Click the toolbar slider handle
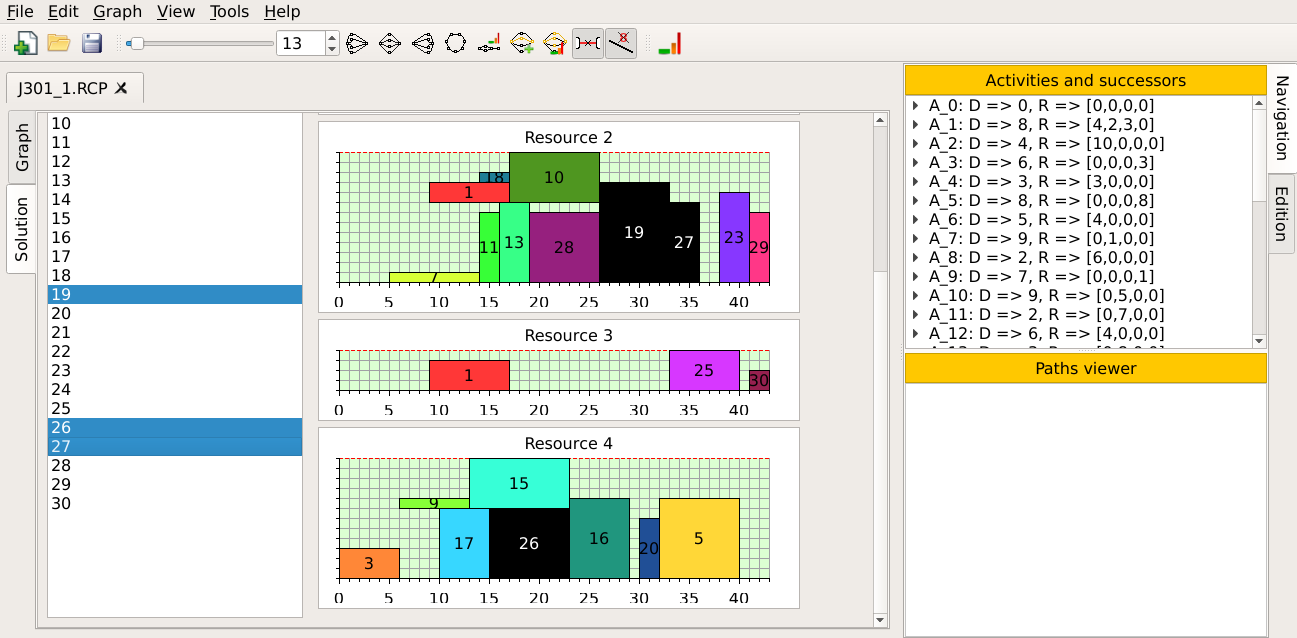1297x638 pixels. click(136, 43)
